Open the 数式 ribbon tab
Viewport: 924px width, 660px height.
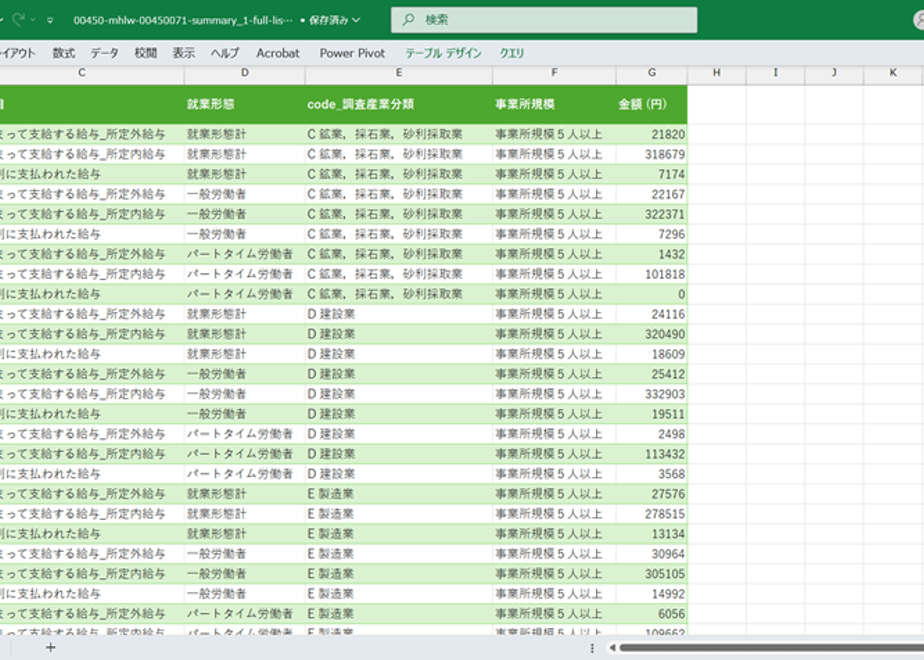pyautogui.click(x=64, y=53)
